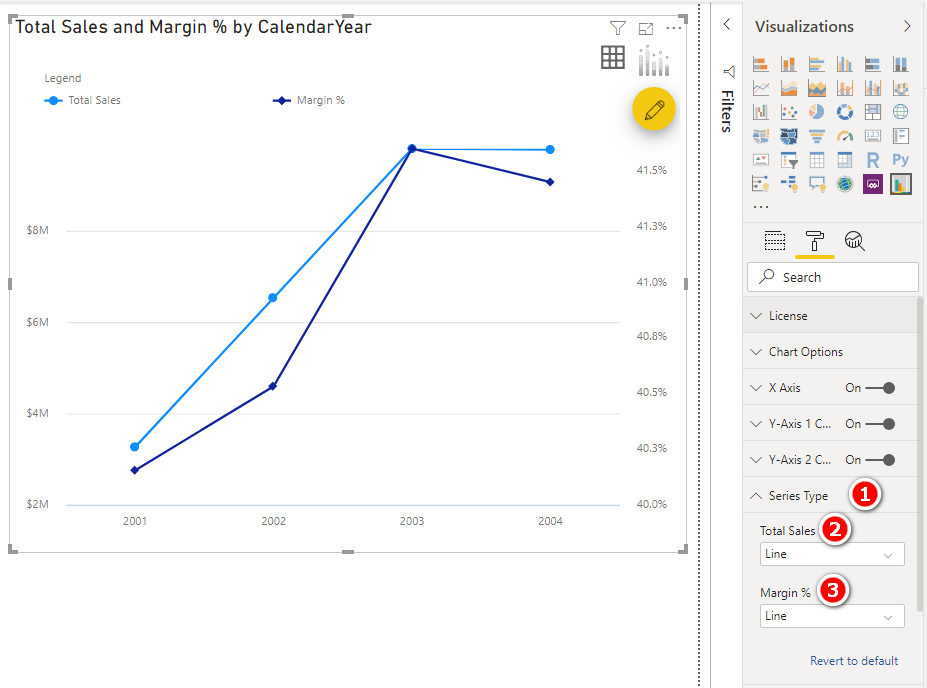Select the pie chart visual

pos(816,112)
